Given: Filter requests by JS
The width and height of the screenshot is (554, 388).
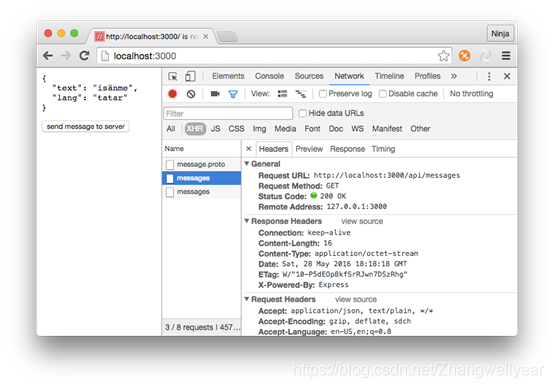Looking at the screenshot, I should point(215,129).
